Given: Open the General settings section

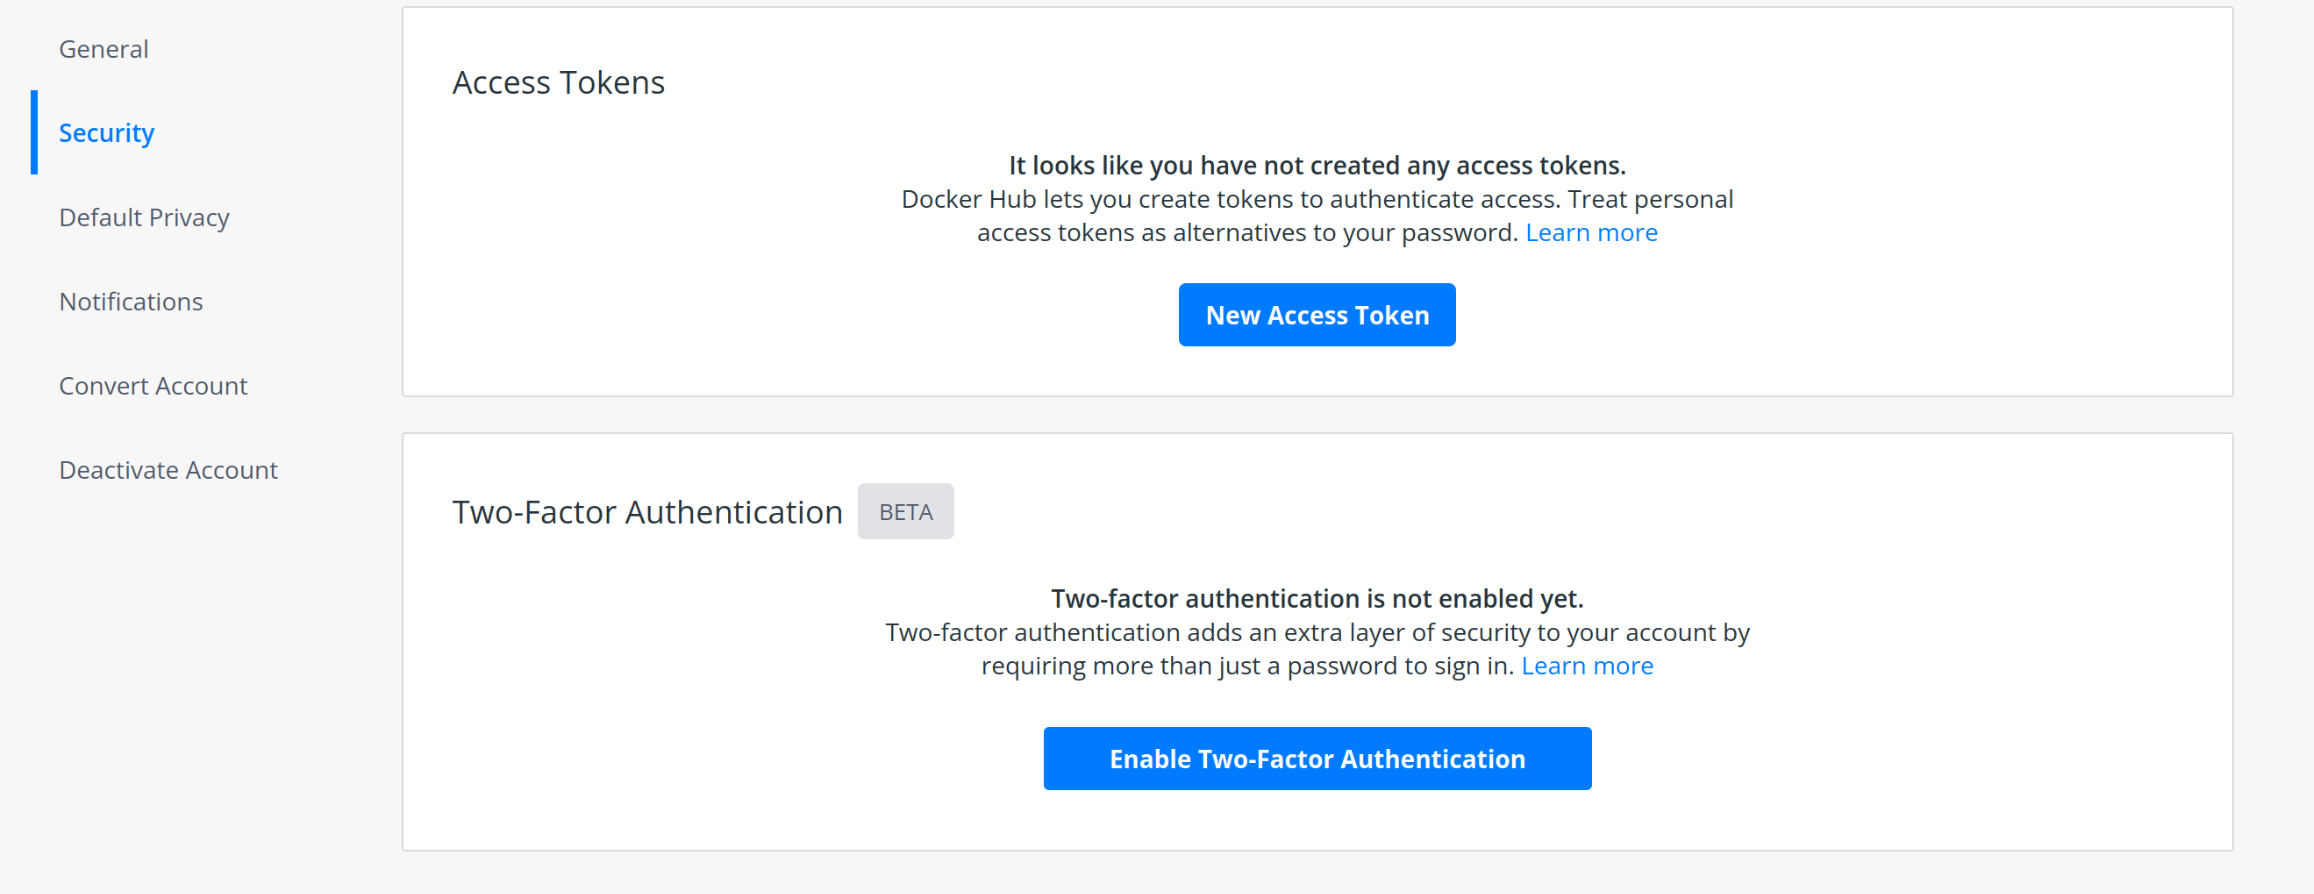Looking at the screenshot, I should click(103, 48).
